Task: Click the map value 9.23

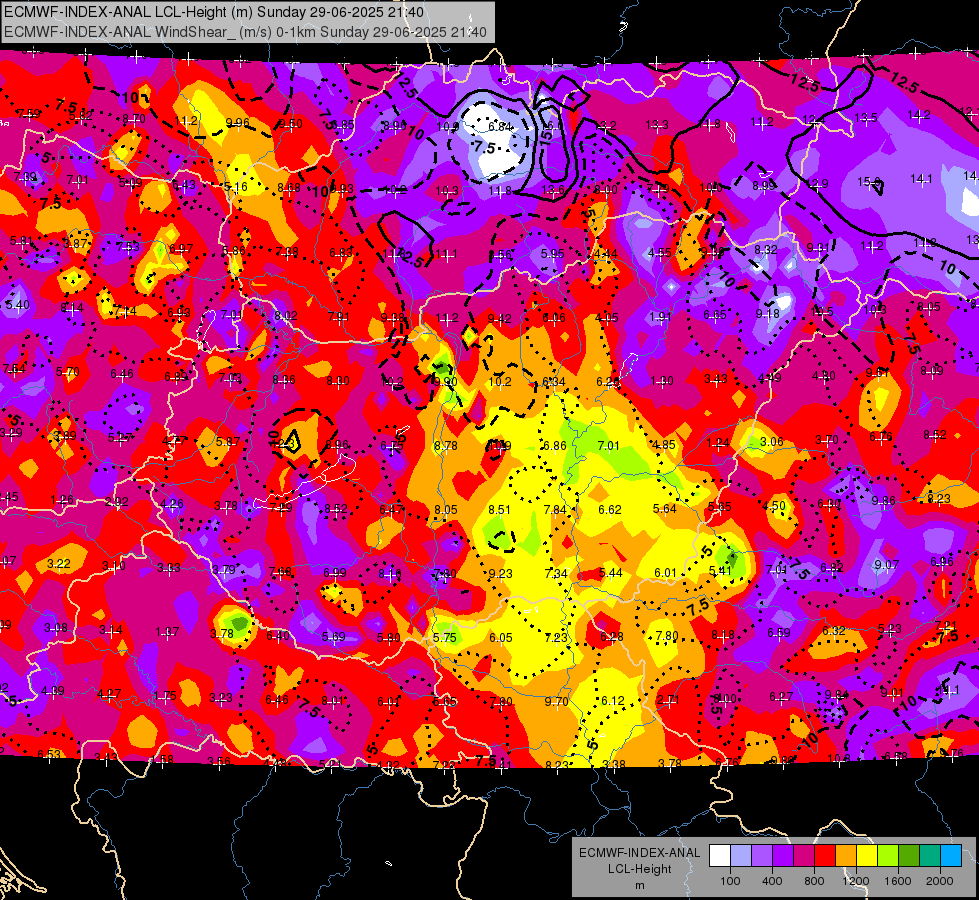Action: [500, 573]
